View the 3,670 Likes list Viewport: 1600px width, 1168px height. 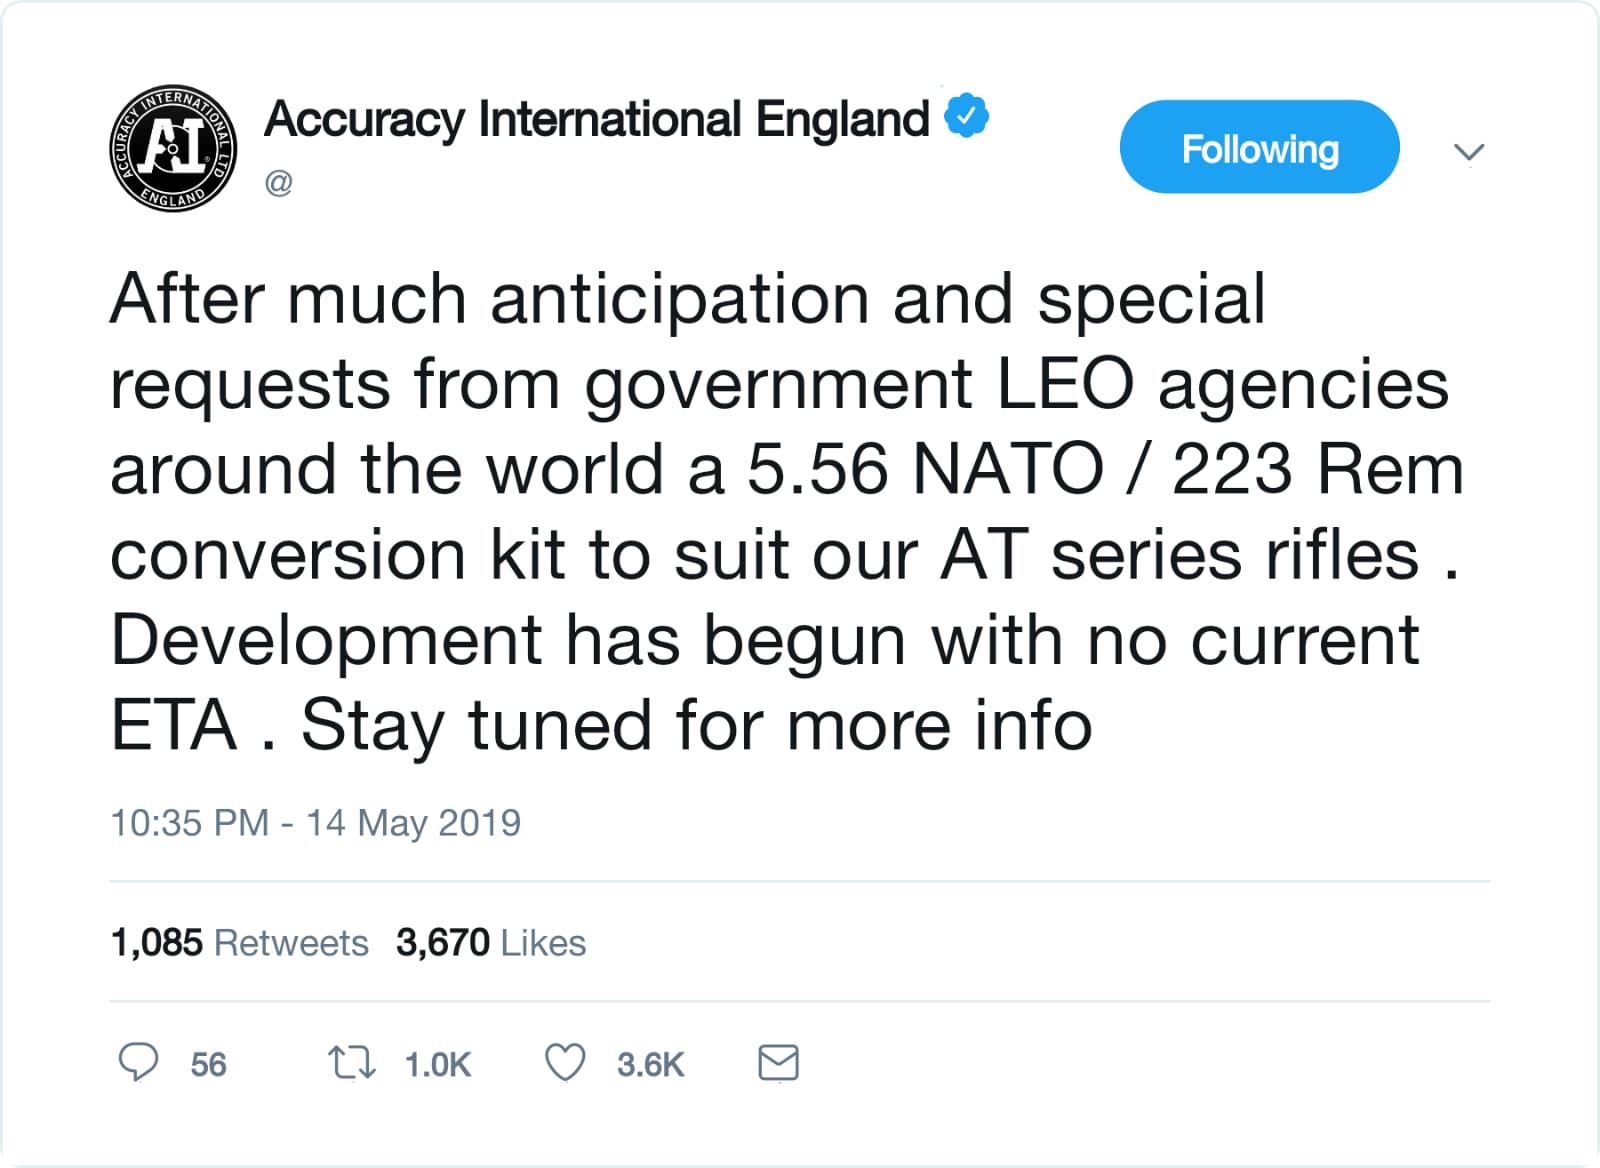tap(490, 943)
